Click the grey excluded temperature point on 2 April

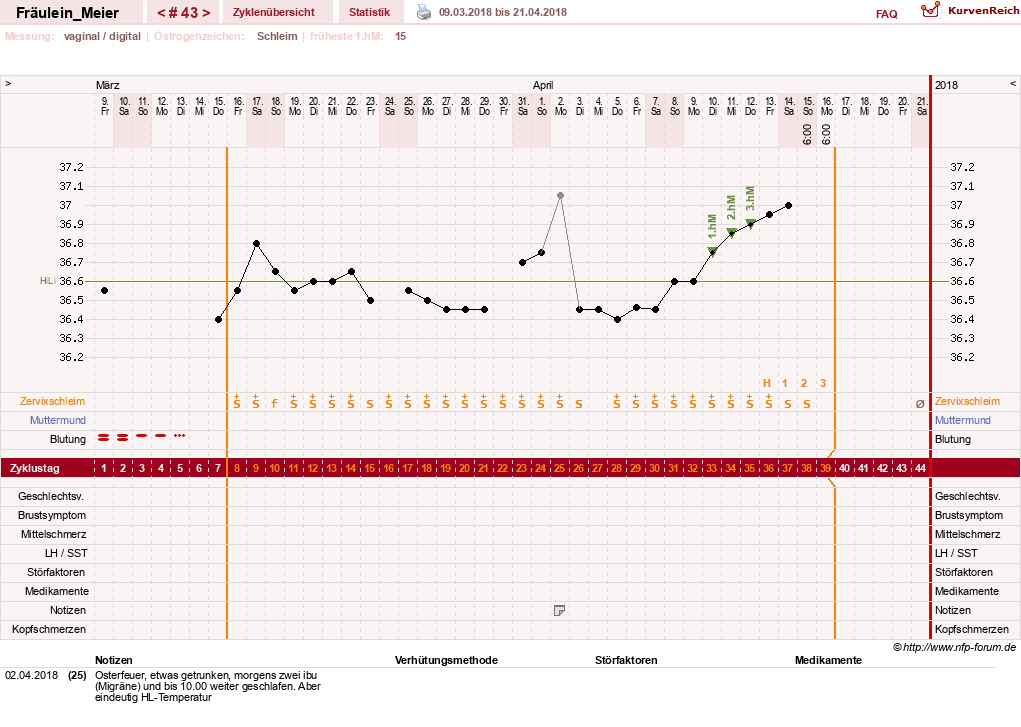[560, 195]
